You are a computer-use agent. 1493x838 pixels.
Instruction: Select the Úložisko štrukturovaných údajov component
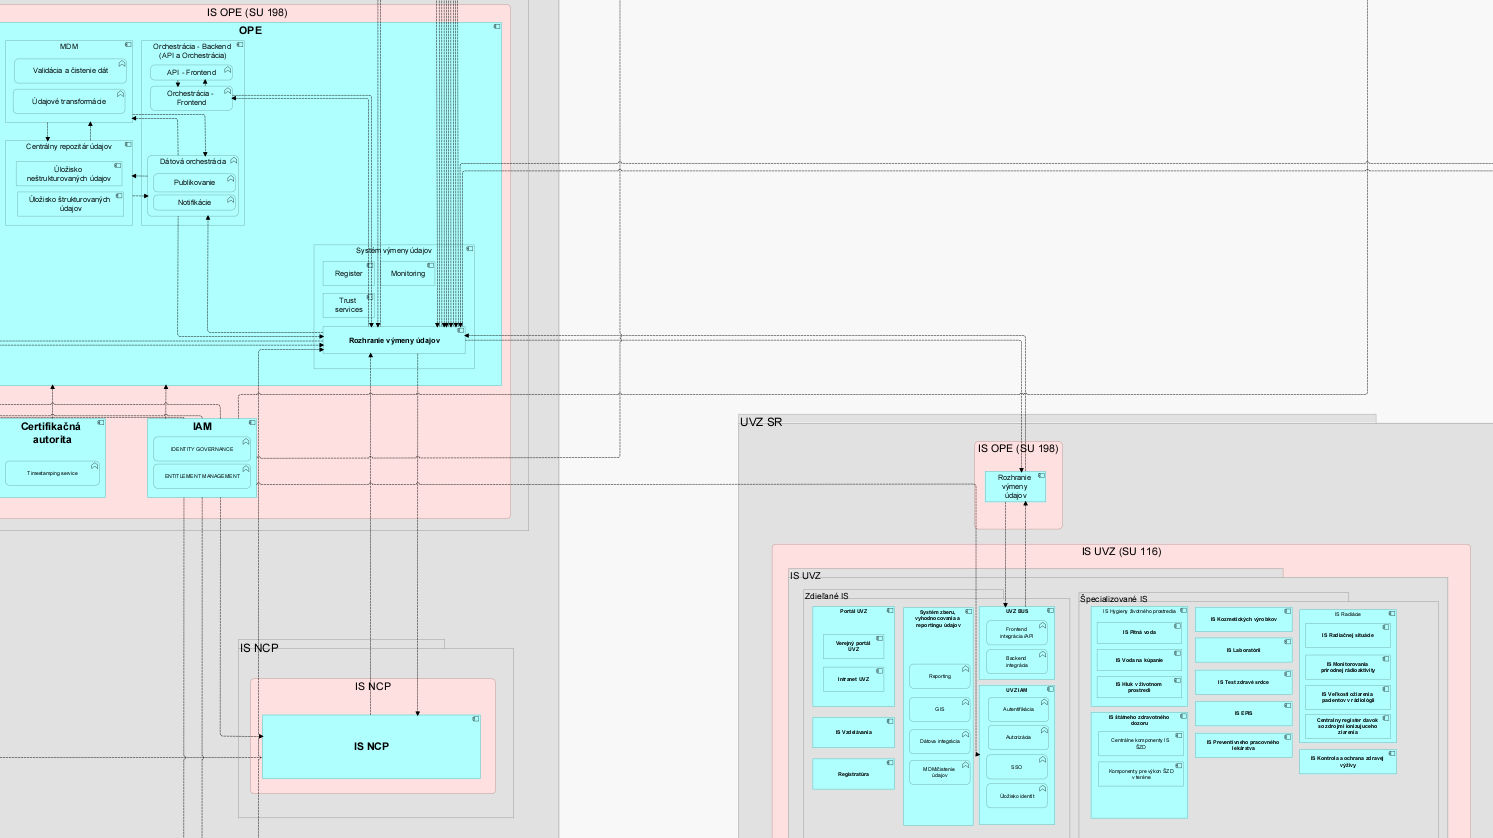click(x=70, y=204)
